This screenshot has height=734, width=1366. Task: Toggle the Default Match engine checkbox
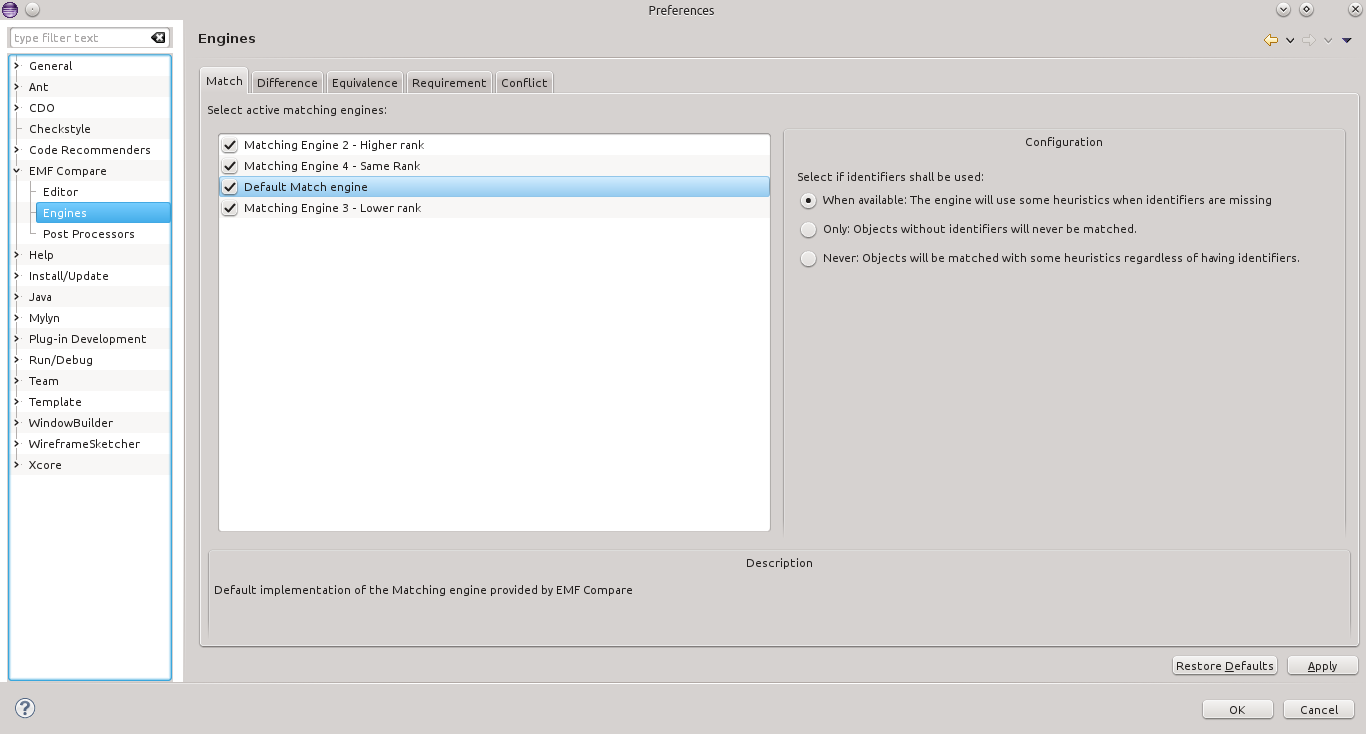pyautogui.click(x=230, y=187)
